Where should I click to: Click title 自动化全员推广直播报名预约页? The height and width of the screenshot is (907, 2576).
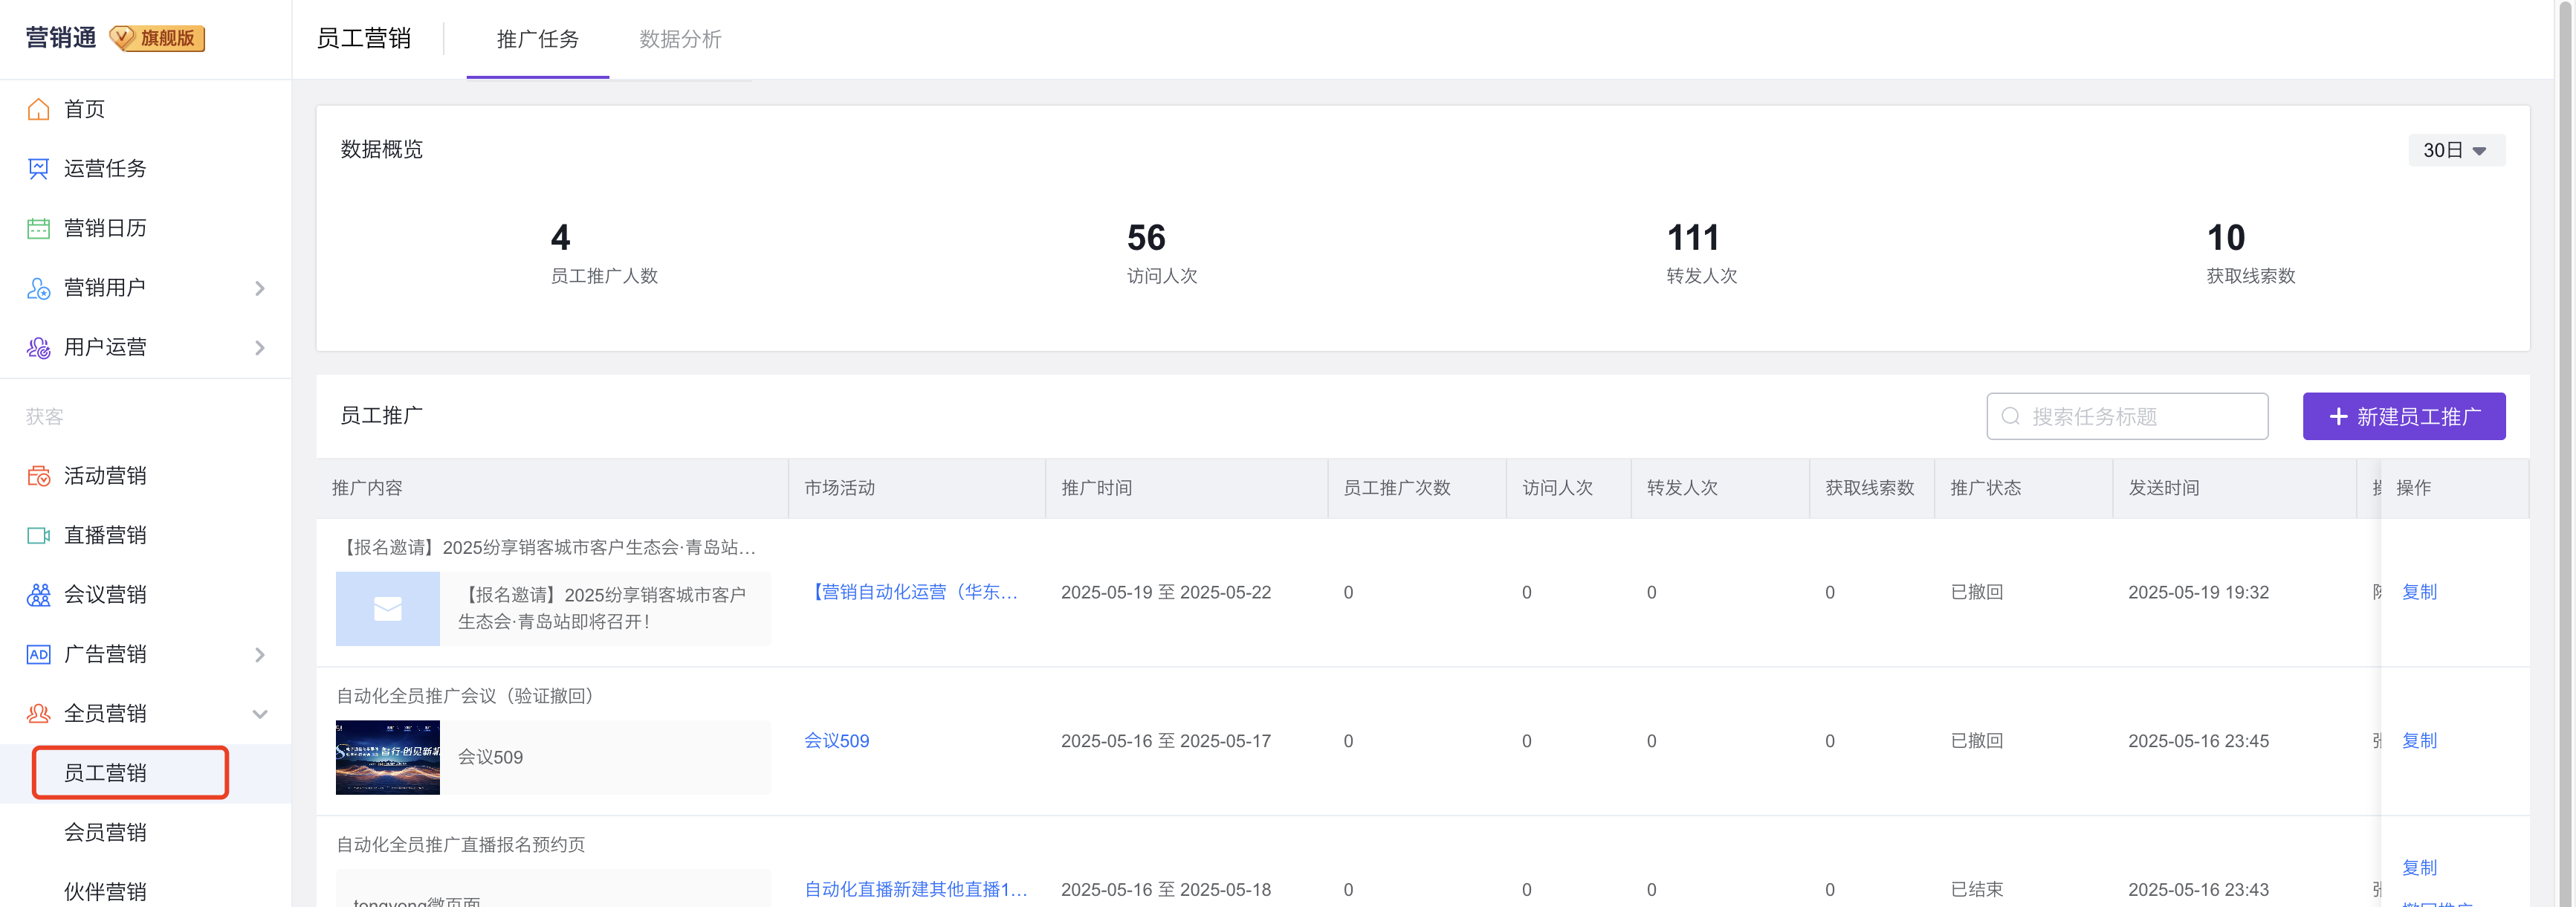coord(460,845)
